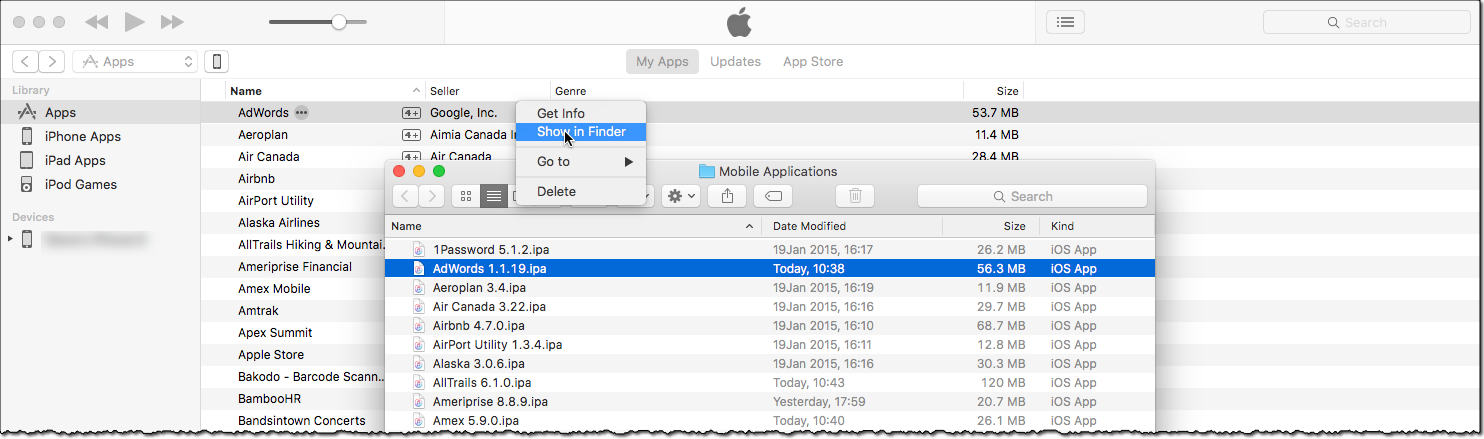
Task: Switch to the Updates tab
Action: (735, 62)
